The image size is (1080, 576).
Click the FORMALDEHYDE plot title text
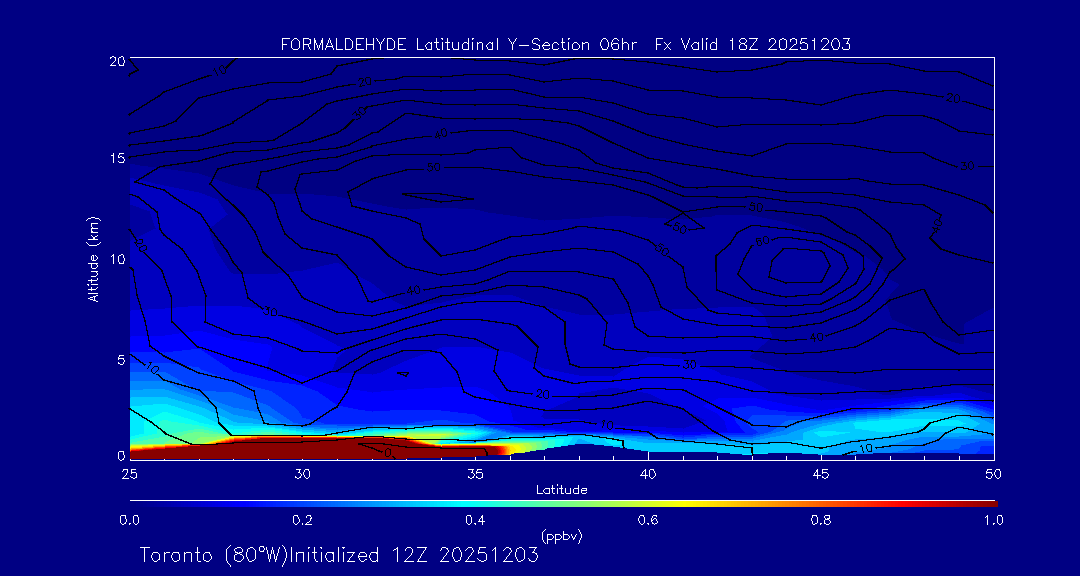(x=565, y=45)
